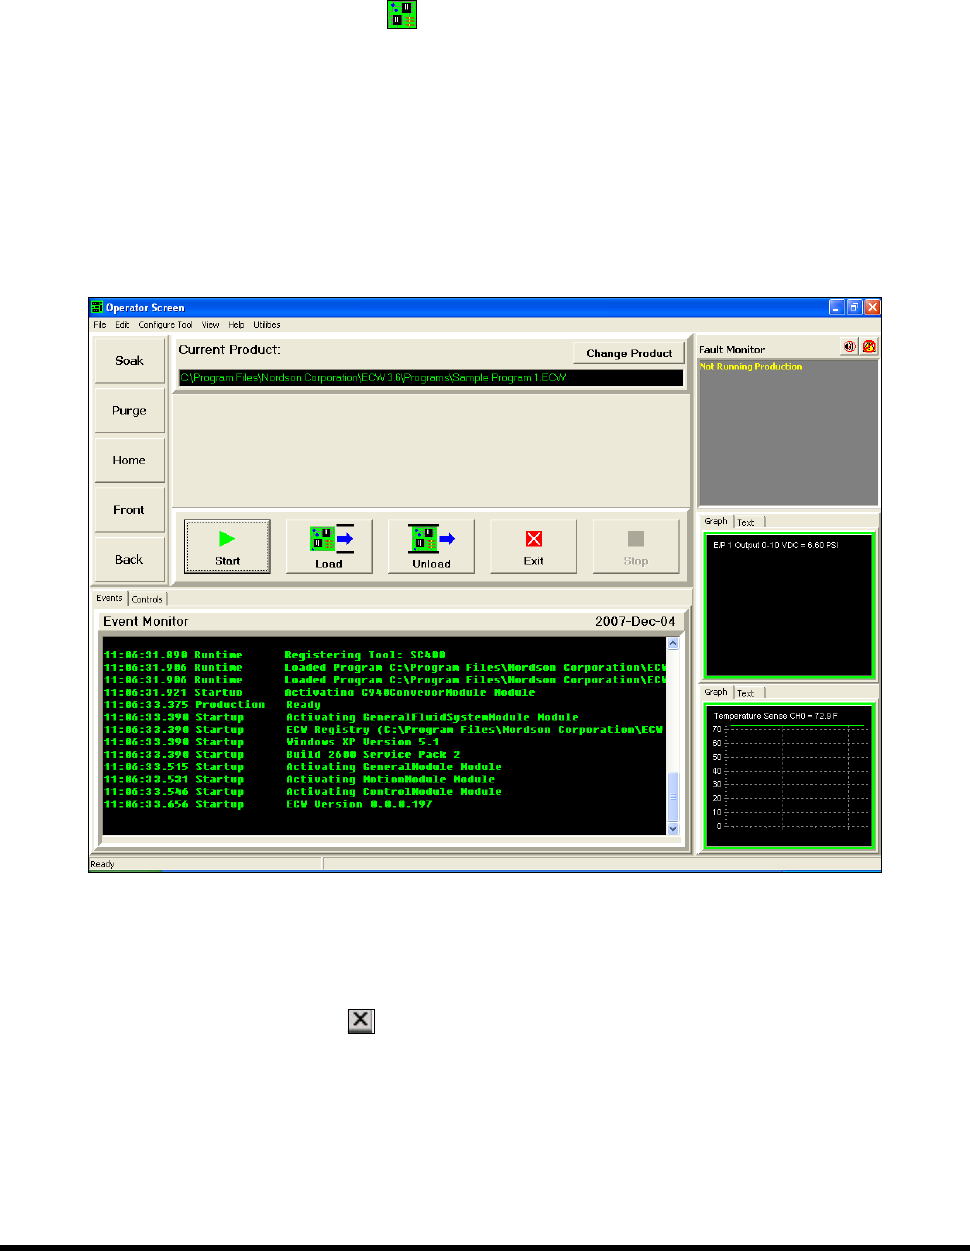The width and height of the screenshot is (970, 1251).
Task: Click Event Monitor scrollbar down arrow
Action: pyautogui.click(x=673, y=828)
